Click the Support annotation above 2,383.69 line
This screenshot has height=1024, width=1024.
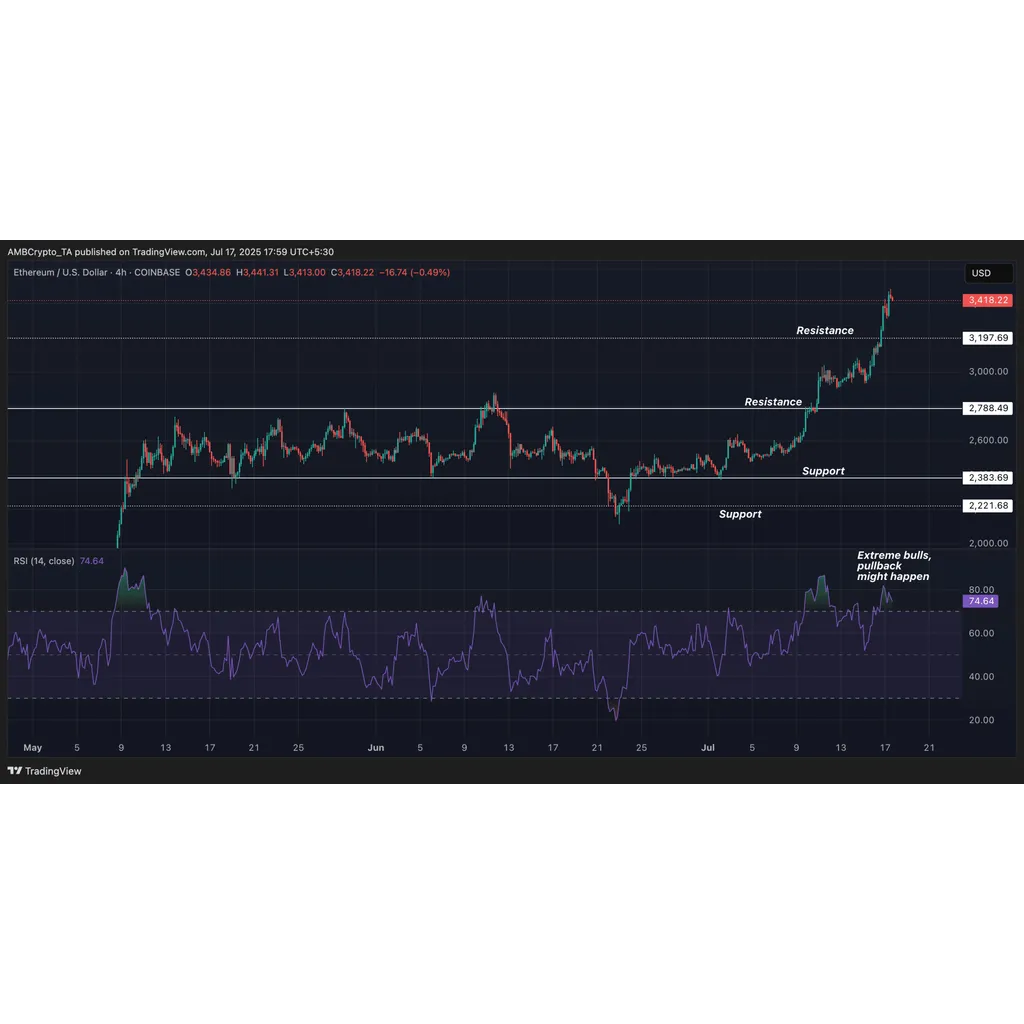pyautogui.click(x=823, y=471)
